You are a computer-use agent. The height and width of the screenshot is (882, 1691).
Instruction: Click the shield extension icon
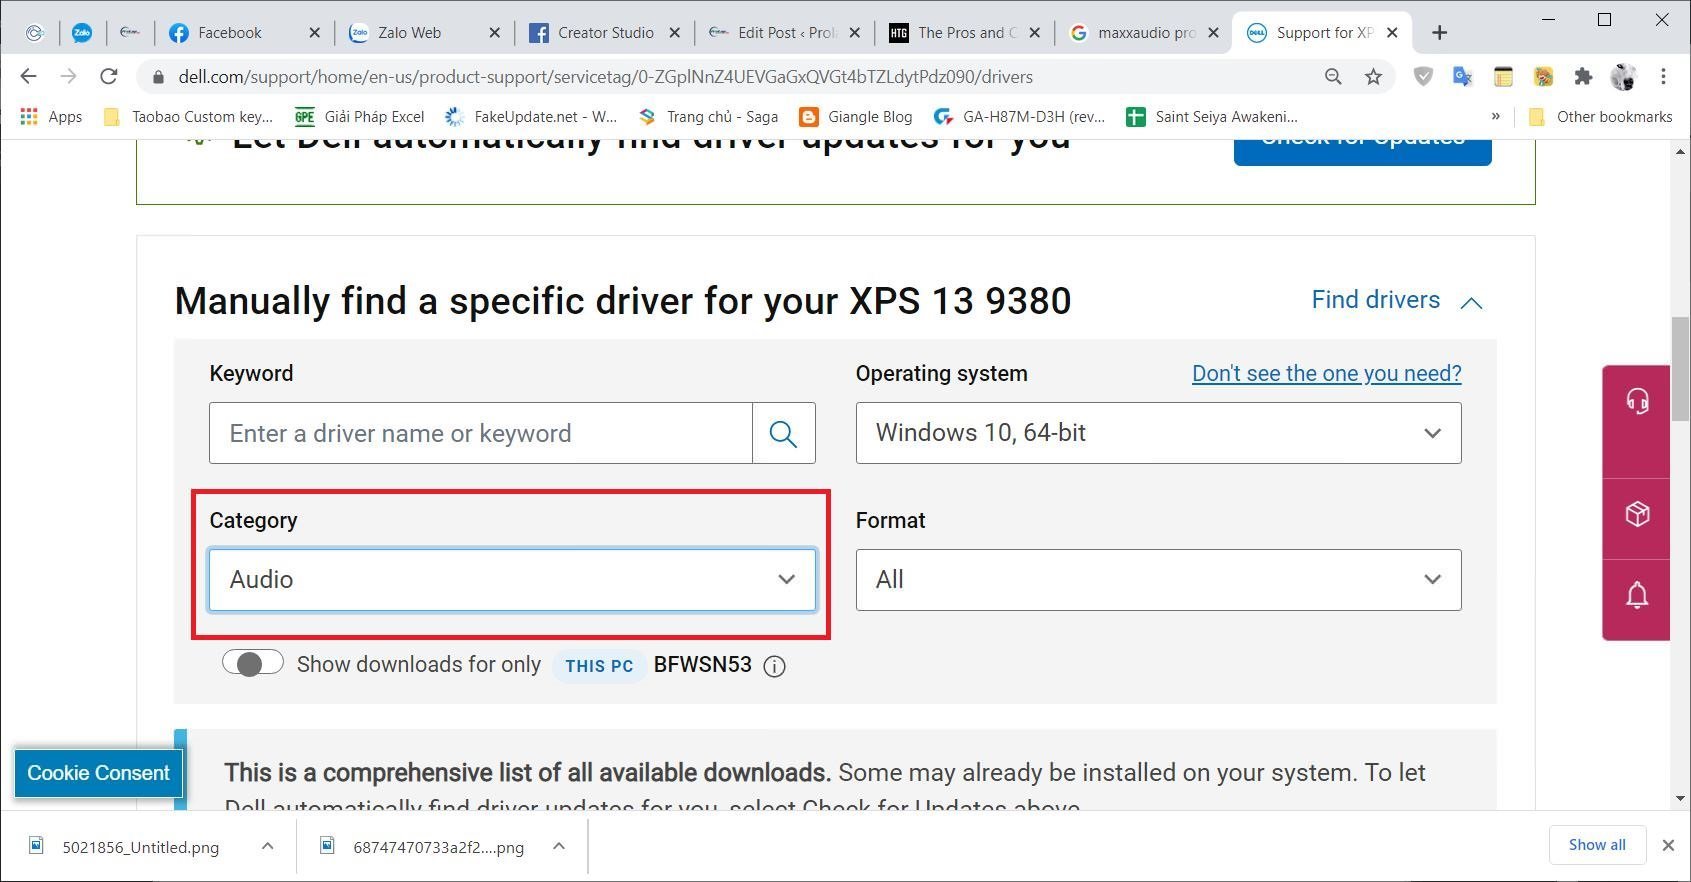[1422, 76]
